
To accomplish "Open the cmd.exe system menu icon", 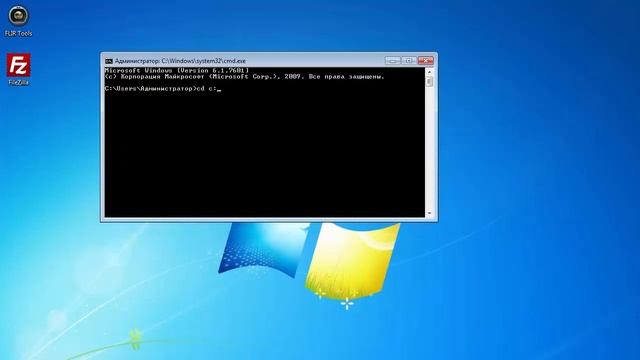I will (x=109, y=61).
